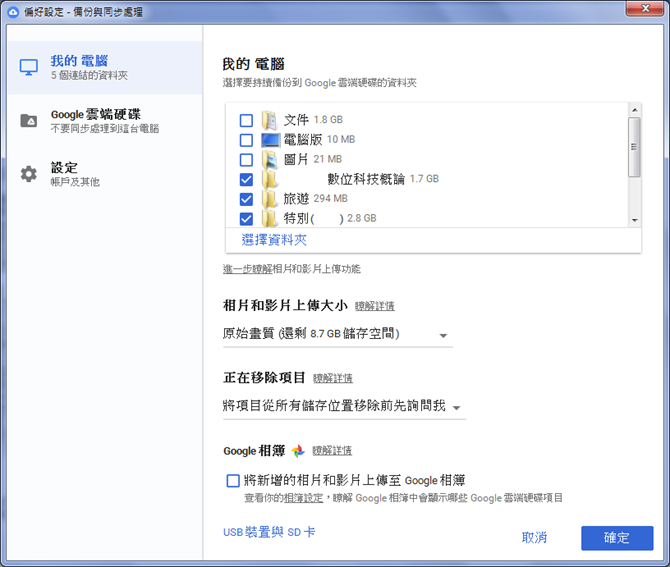The image size is (670, 567).
Task: Click the 數位科技概論 folder name
Action: click(x=366, y=179)
